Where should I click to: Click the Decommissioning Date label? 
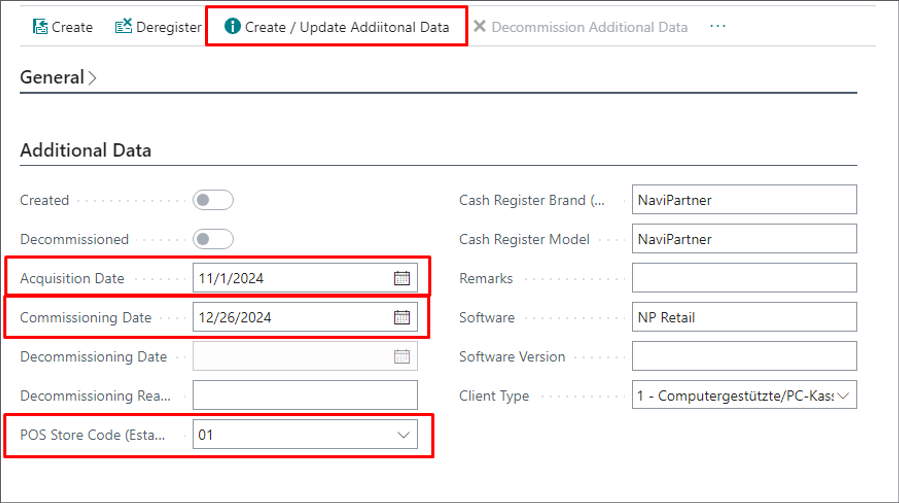pos(93,357)
